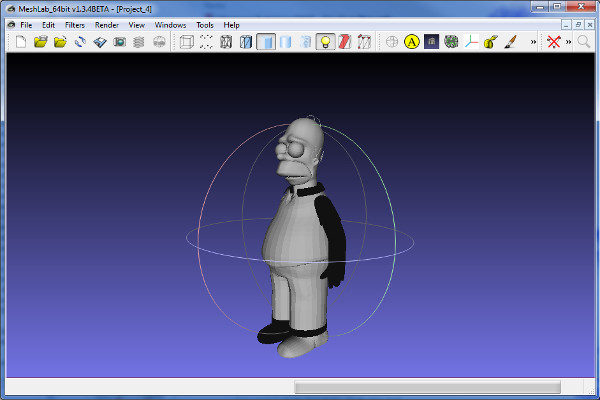Select the measuring tape tool

tap(490, 42)
